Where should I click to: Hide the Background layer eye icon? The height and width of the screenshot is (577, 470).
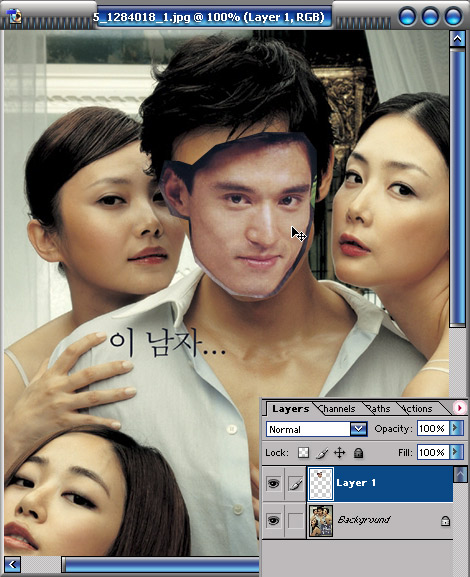point(273,520)
